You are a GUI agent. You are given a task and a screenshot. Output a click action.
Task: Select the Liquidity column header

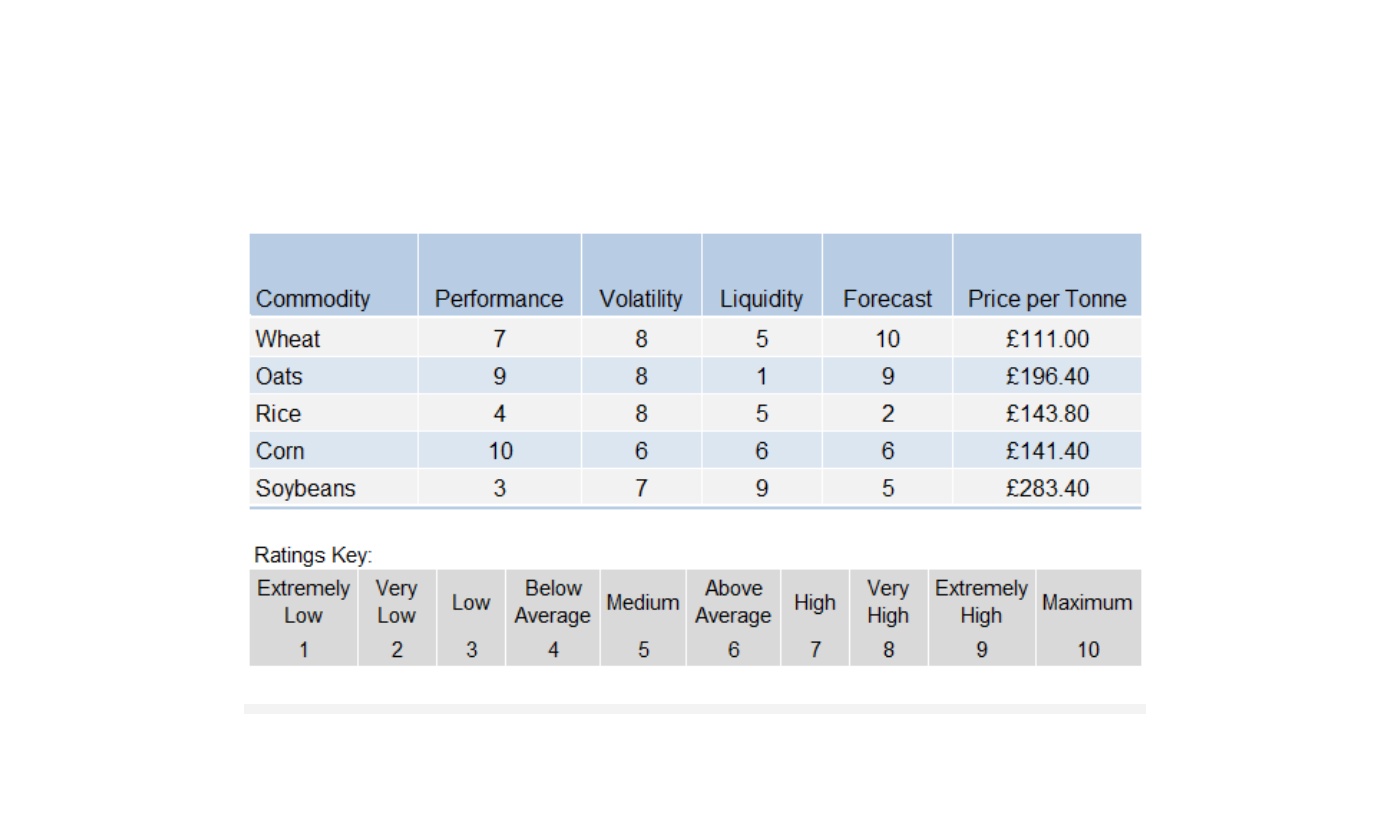tap(761, 299)
